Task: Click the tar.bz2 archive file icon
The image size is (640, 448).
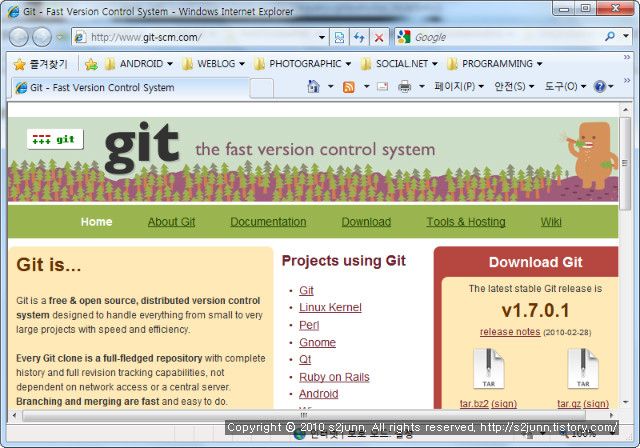Action: (489, 368)
